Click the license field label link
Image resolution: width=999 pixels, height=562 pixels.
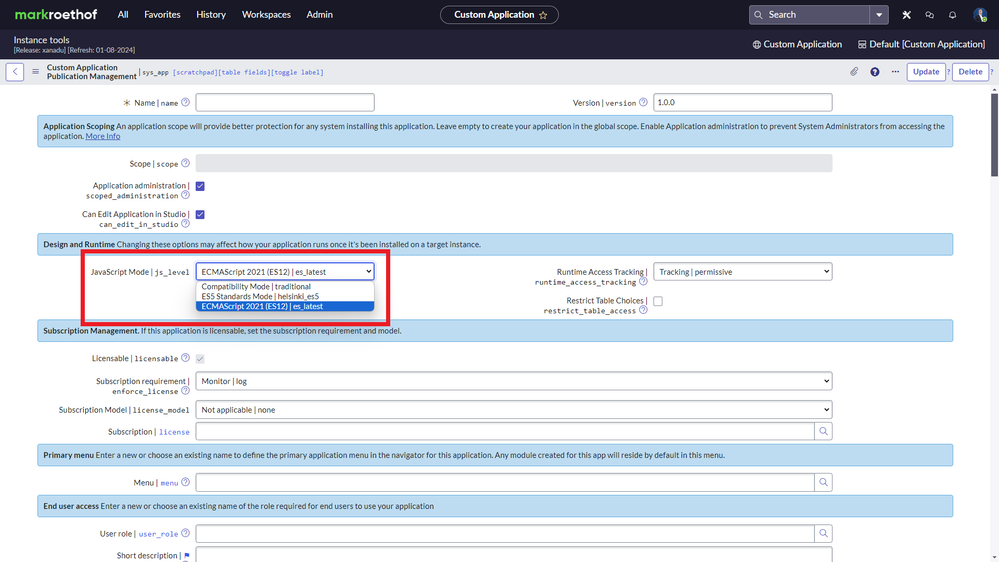click(x=174, y=432)
